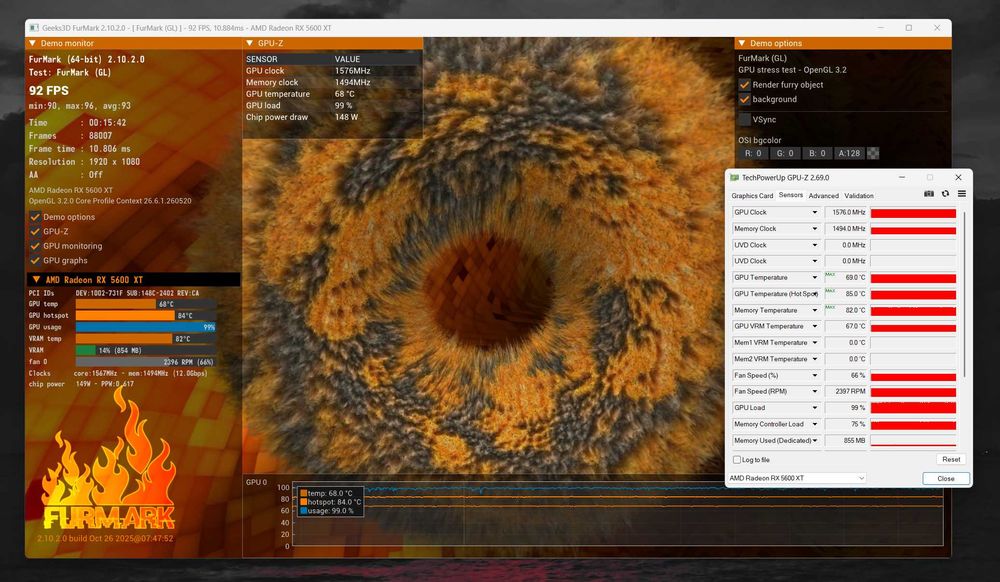
Task: Open the Fan Speed (%) dropdown
Action: coord(814,375)
